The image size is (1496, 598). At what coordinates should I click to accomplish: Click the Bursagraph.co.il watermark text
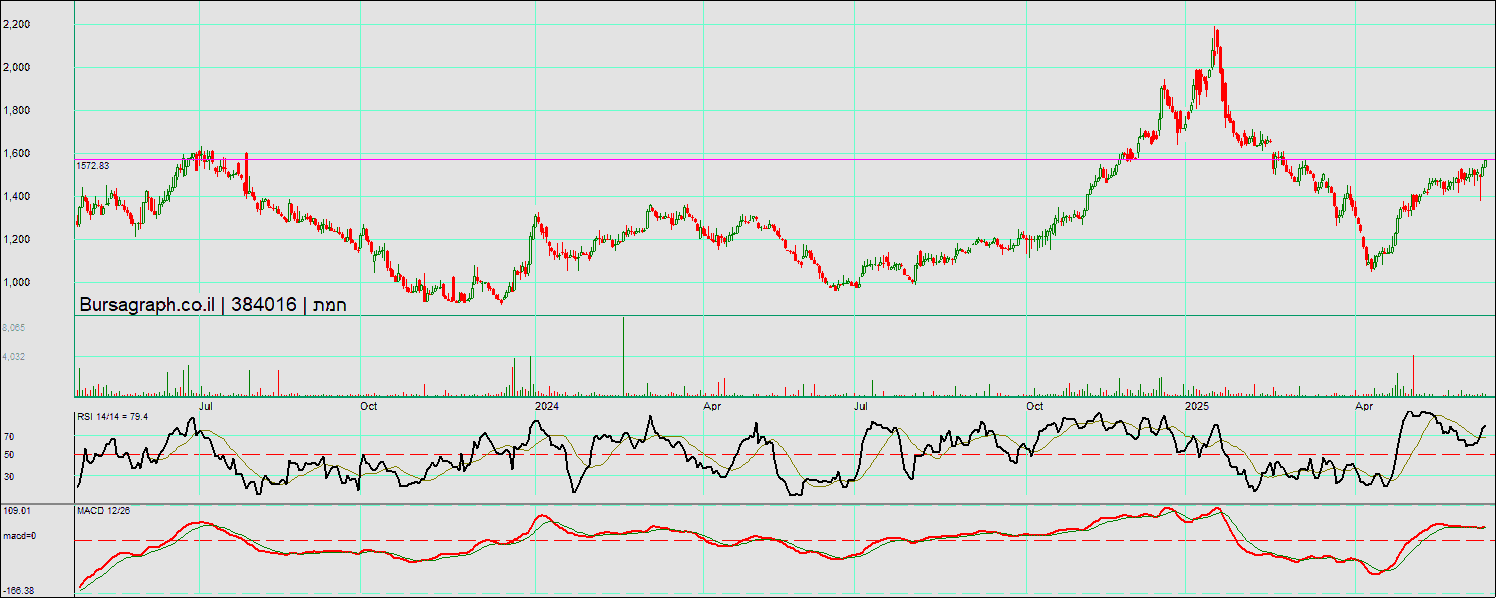(147, 305)
